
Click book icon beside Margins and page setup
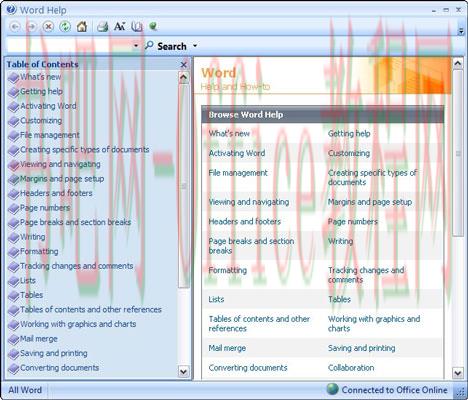[x=14, y=179]
